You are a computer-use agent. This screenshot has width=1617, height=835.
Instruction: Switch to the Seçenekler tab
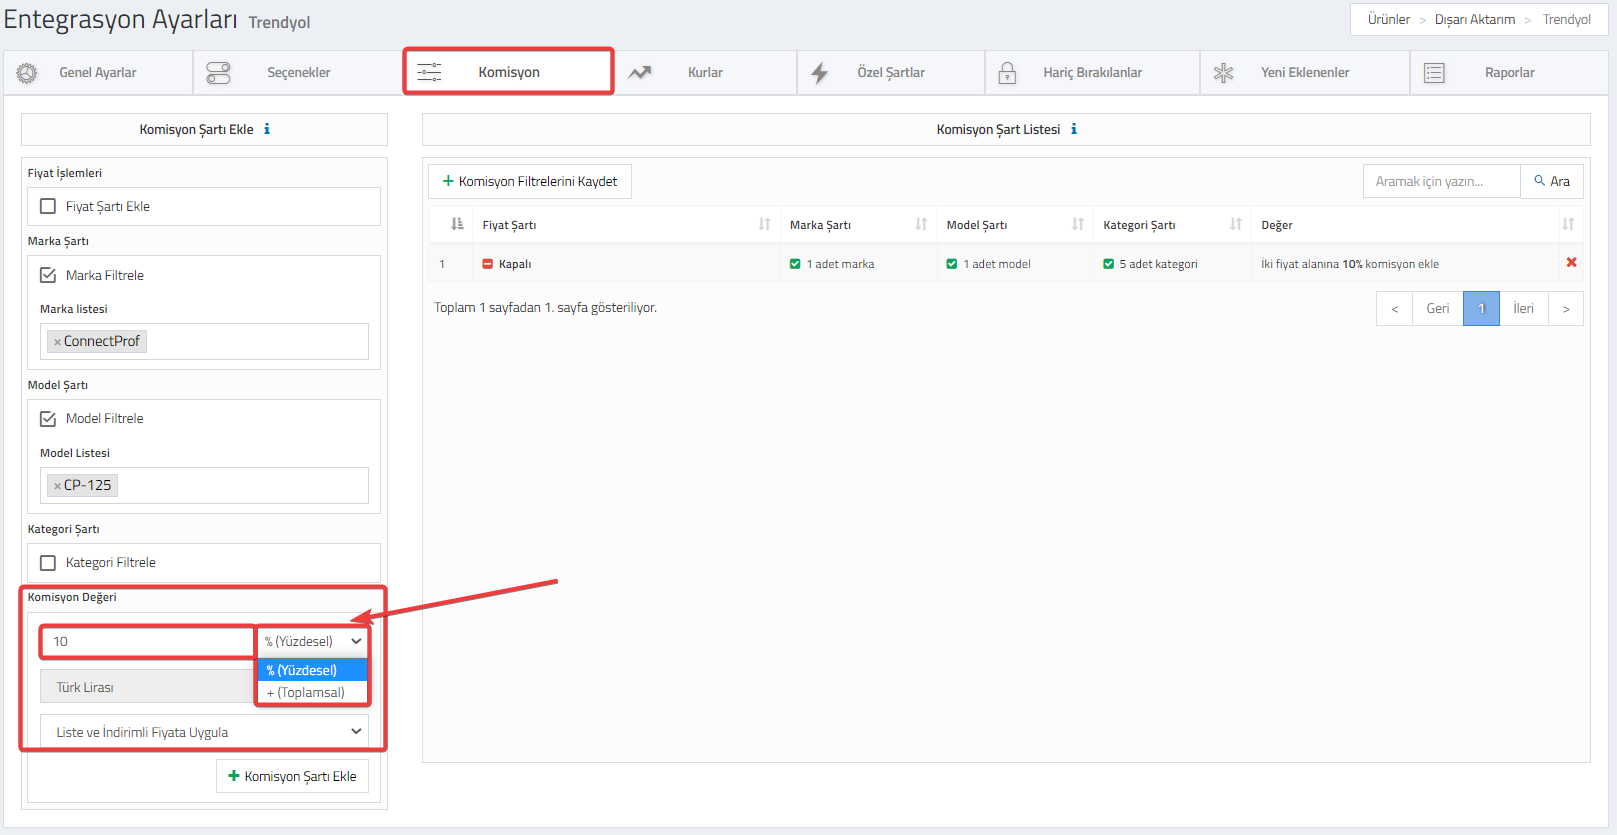coord(297,73)
